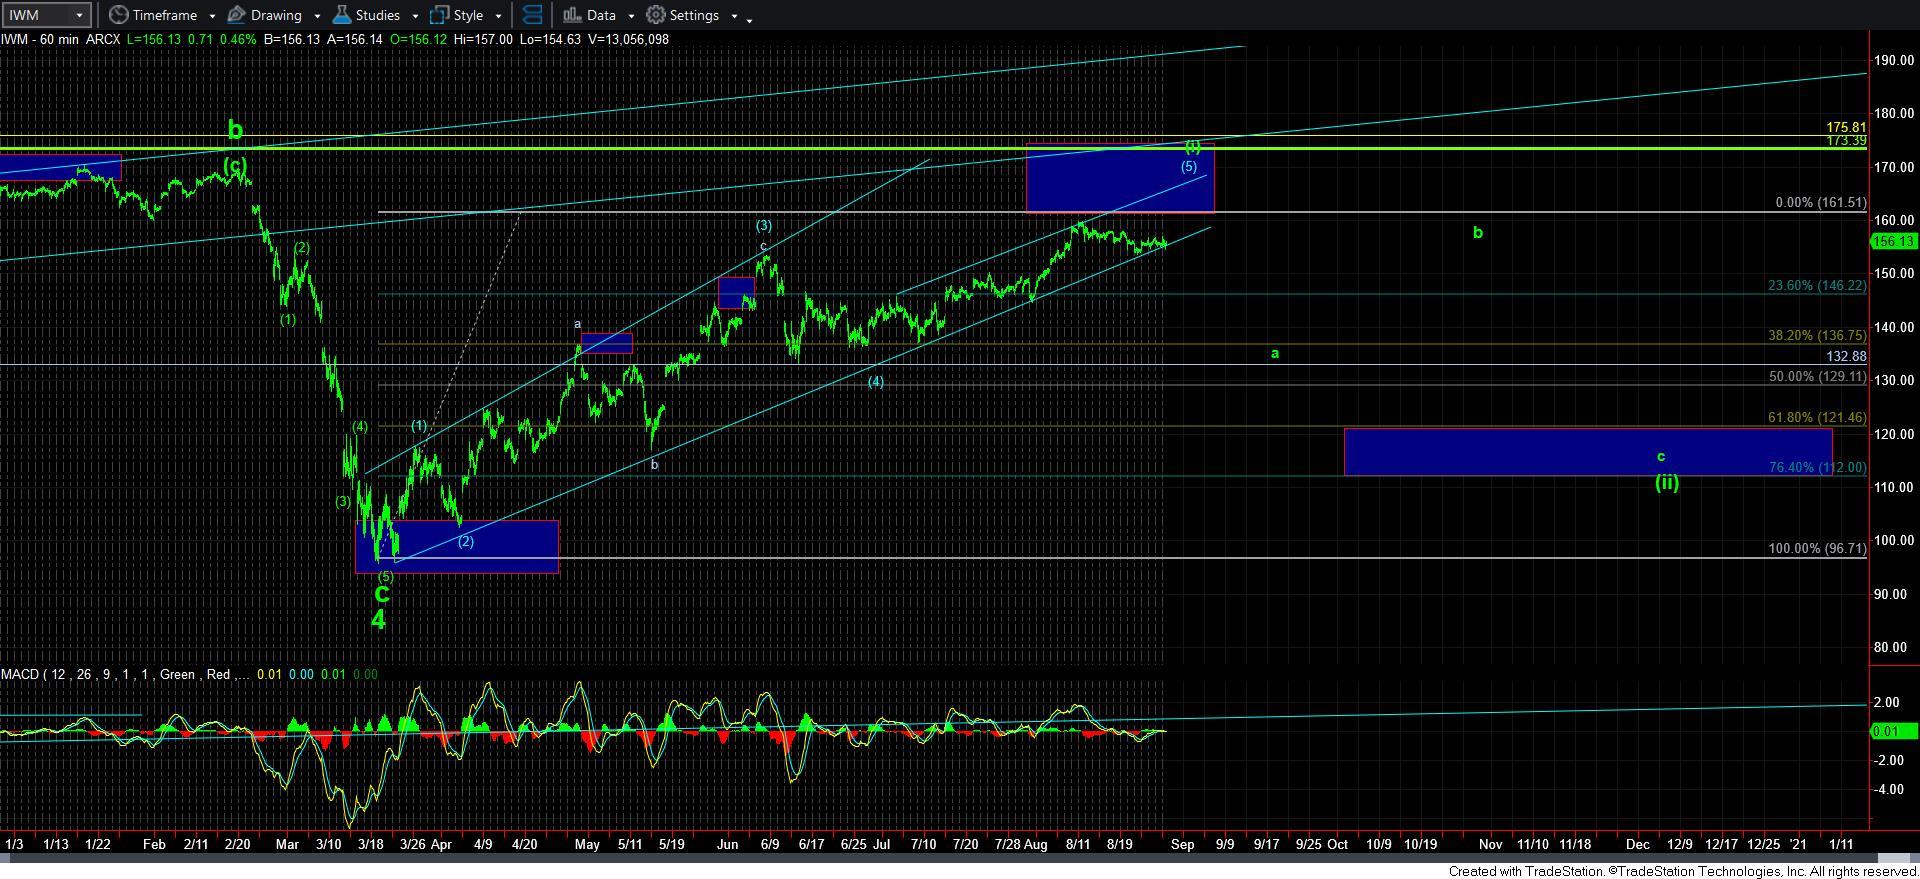This screenshot has height=879, width=1920.
Task: Open the Data menu
Action: click(589, 15)
